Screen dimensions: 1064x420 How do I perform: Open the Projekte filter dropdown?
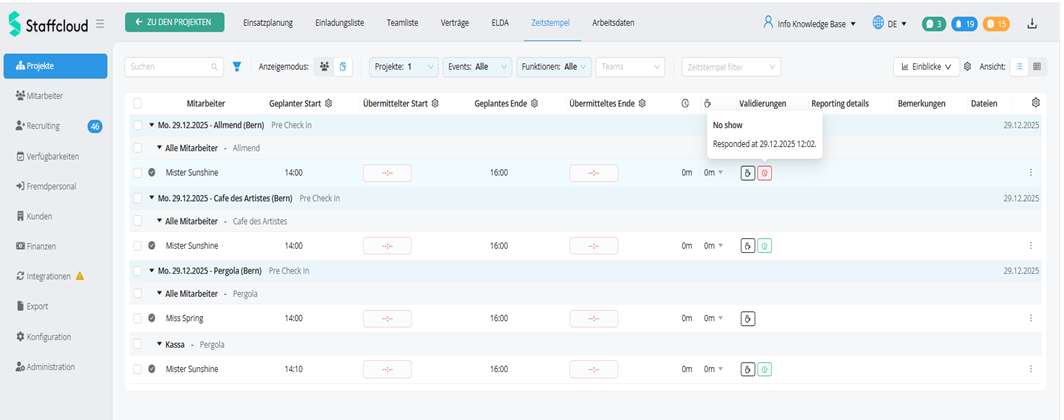coord(404,66)
